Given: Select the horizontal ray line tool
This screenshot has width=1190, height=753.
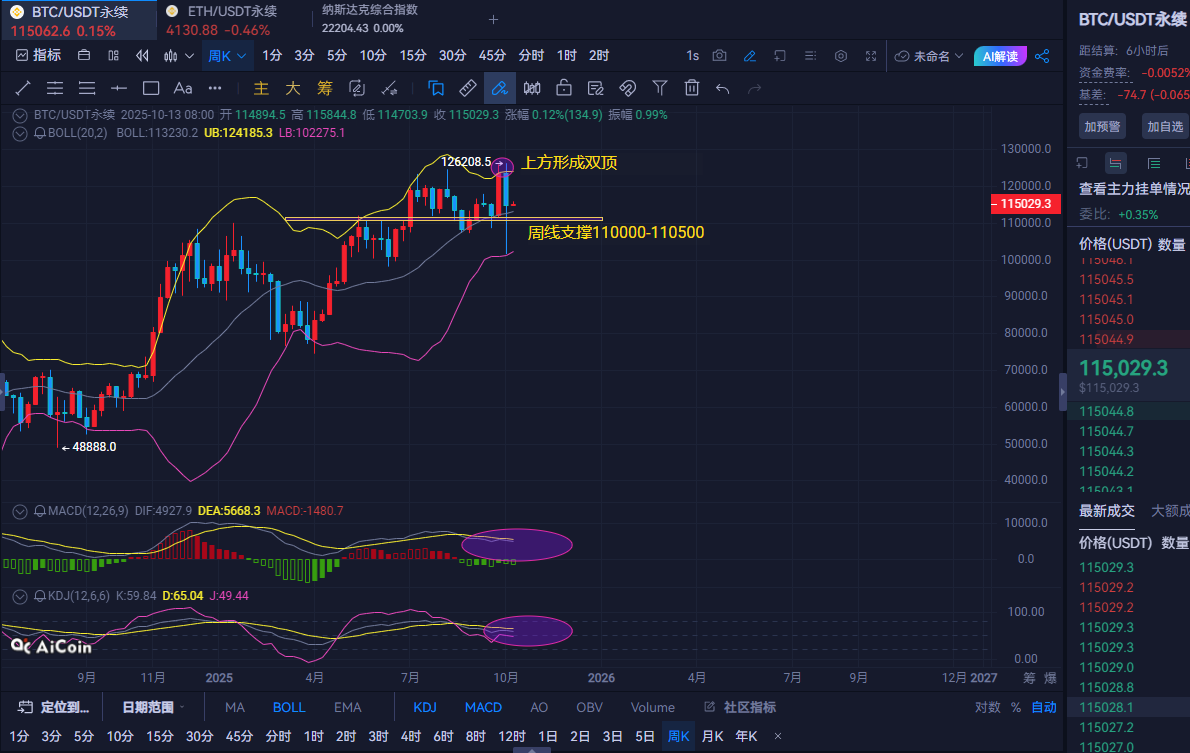Looking at the screenshot, I should point(118,88).
